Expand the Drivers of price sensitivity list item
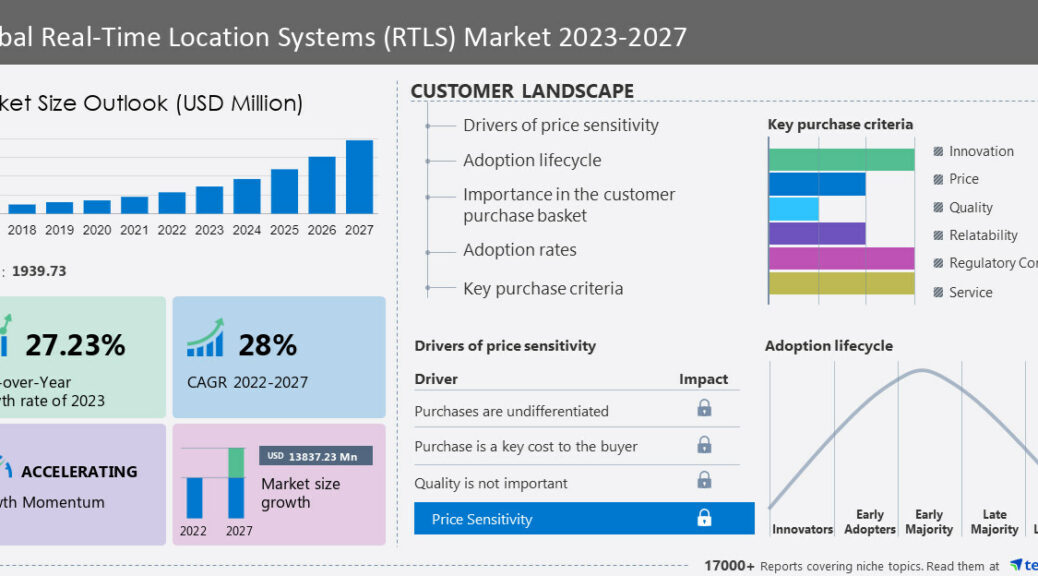Viewport: 1038px width, 576px height. pyautogui.click(x=560, y=125)
